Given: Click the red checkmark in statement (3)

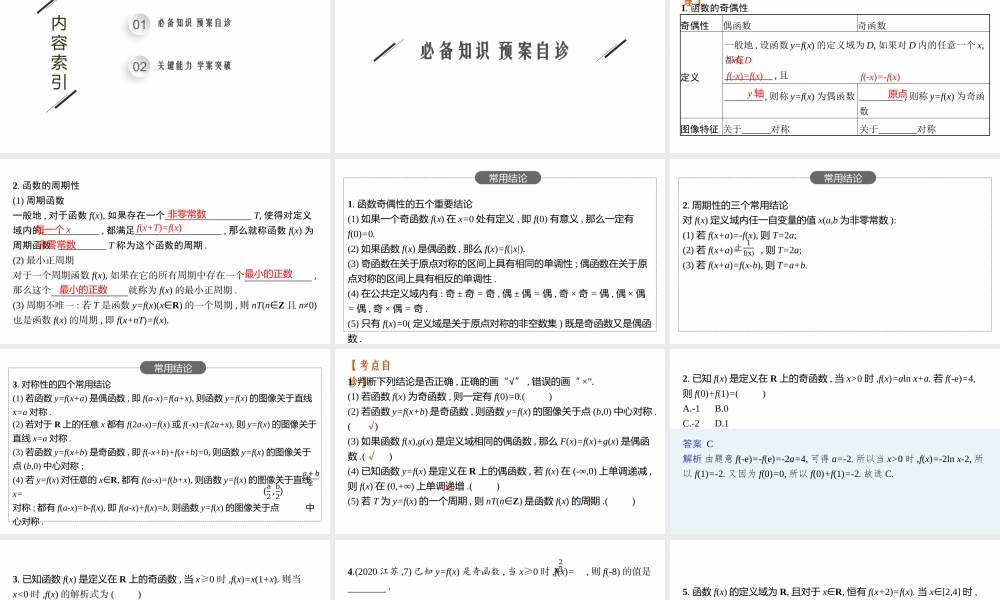Looking at the screenshot, I should [x=370, y=455].
